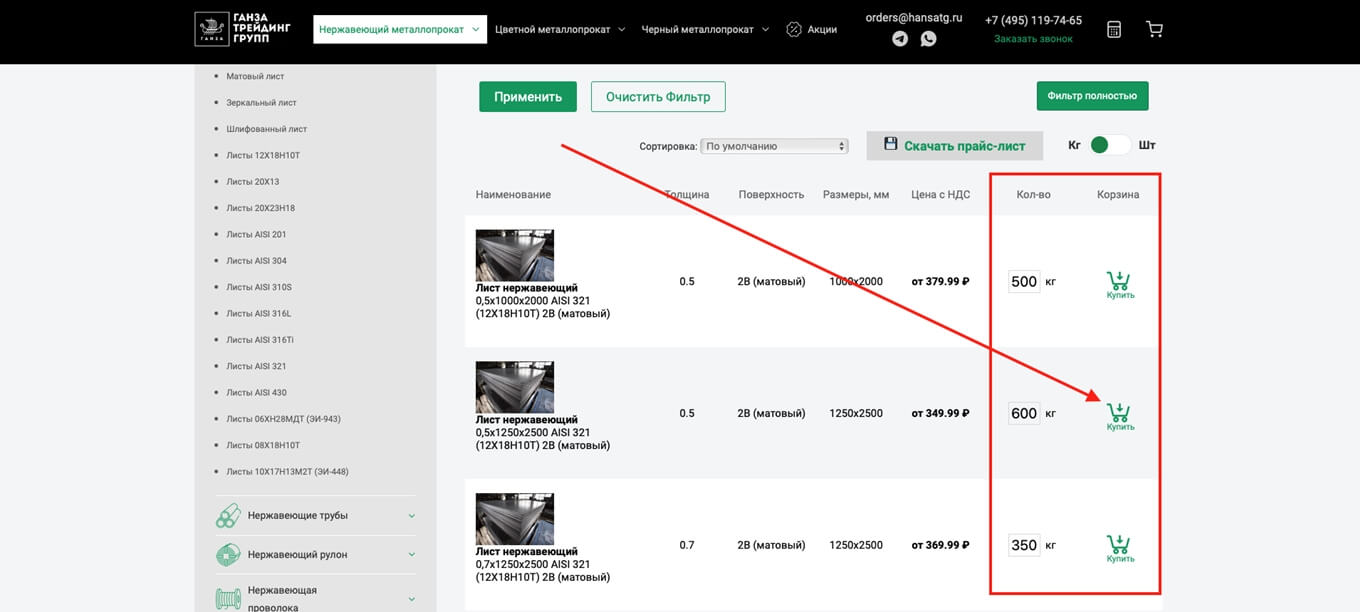Buy the 0,7x1250x2500 sheet via cart icon

click(1120, 549)
